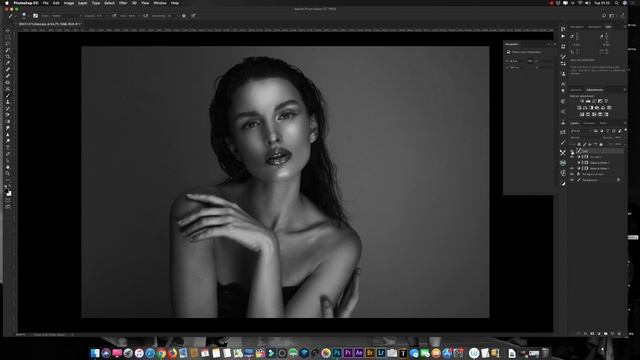
Task: Share image icon in options bar
Action: click(622, 16)
